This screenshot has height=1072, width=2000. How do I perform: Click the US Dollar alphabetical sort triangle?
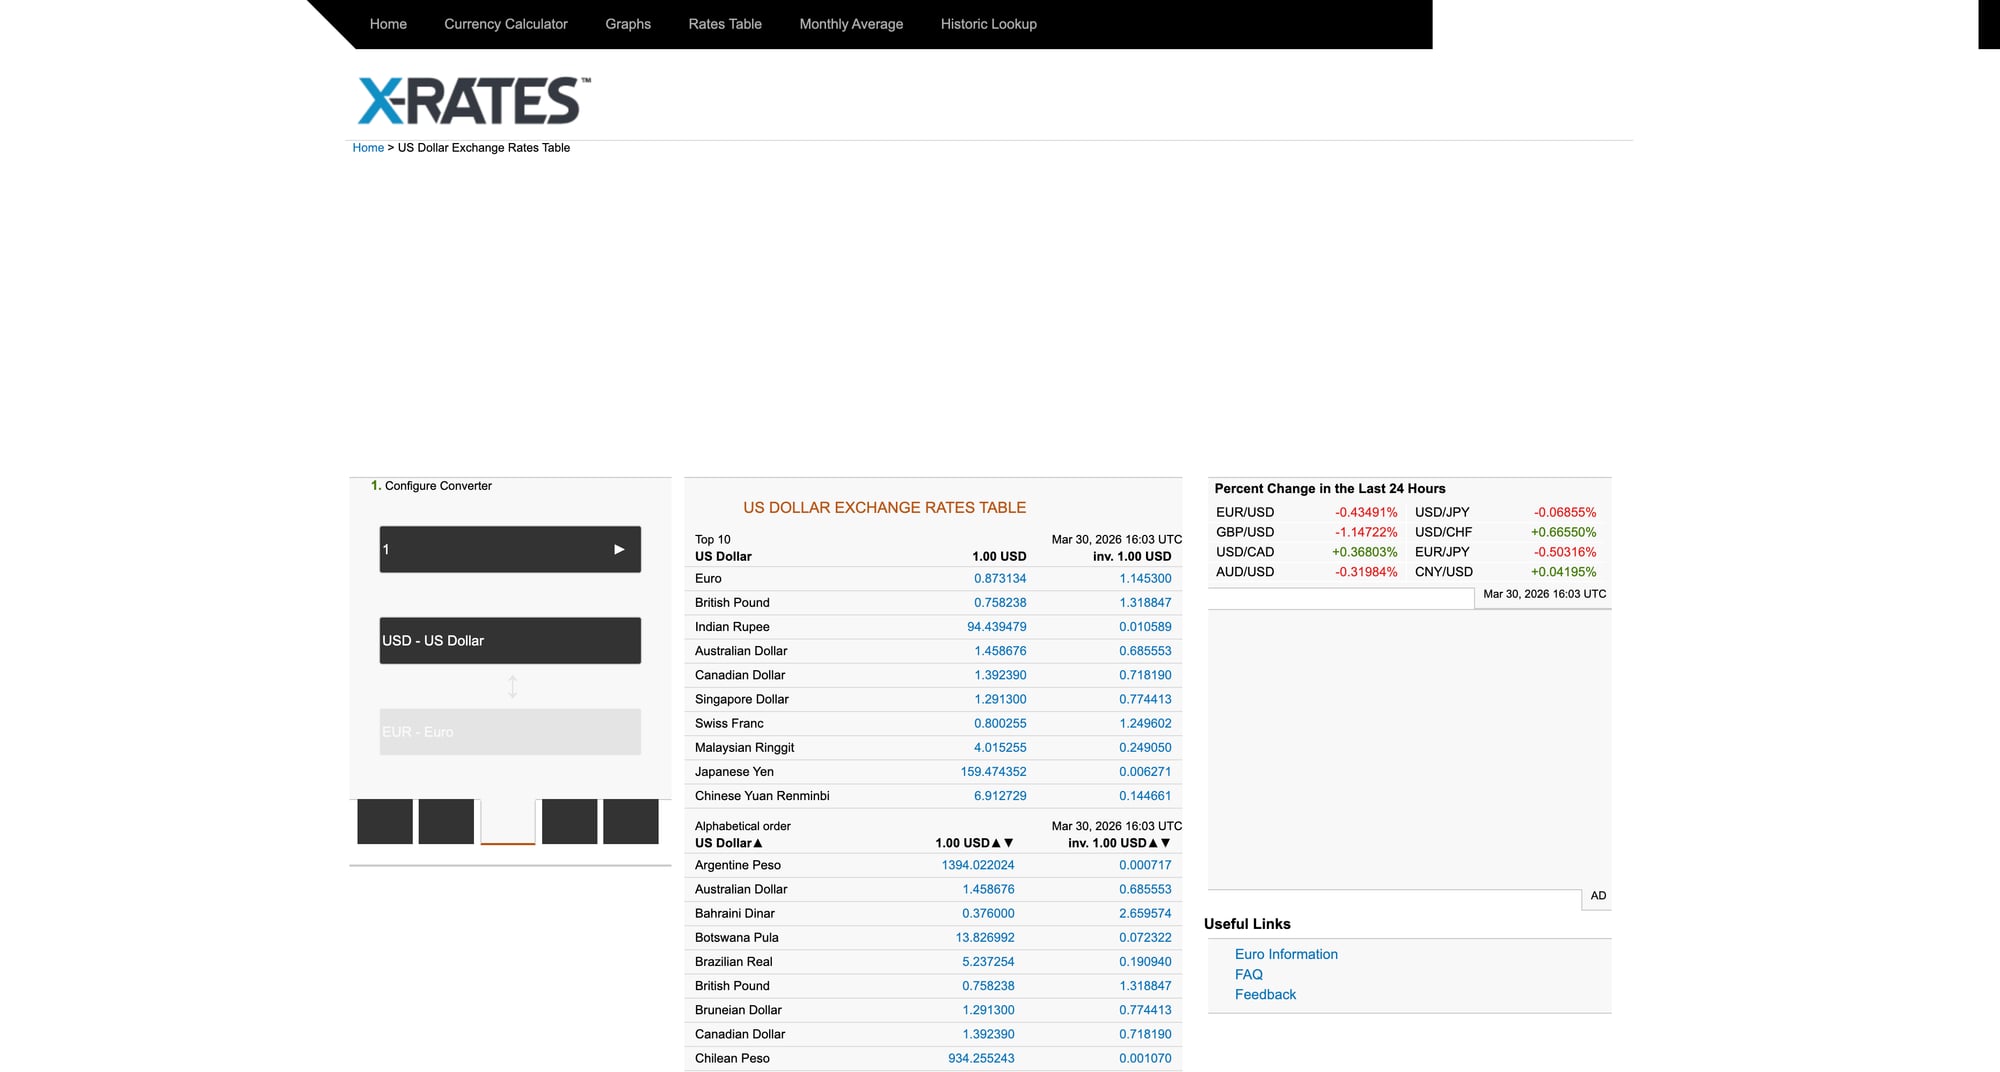pyautogui.click(x=758, y=843)
